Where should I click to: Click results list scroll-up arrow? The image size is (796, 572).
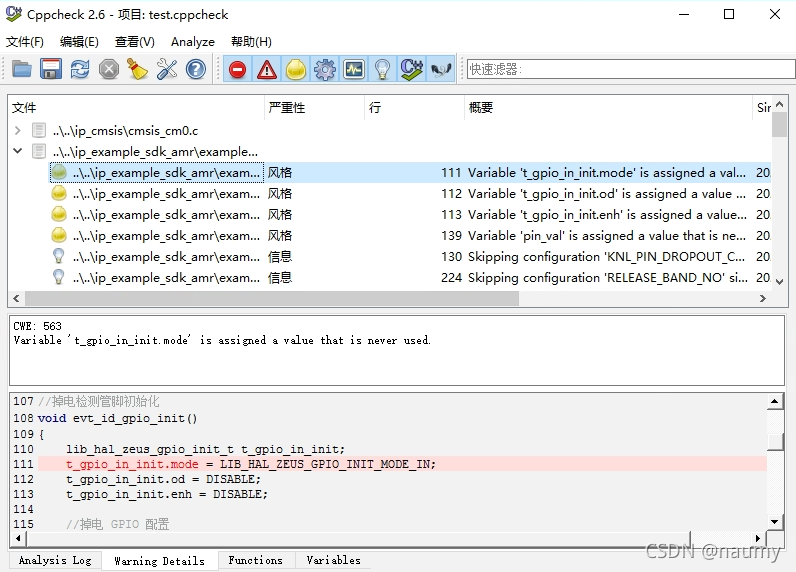click(x=780, y=104)
